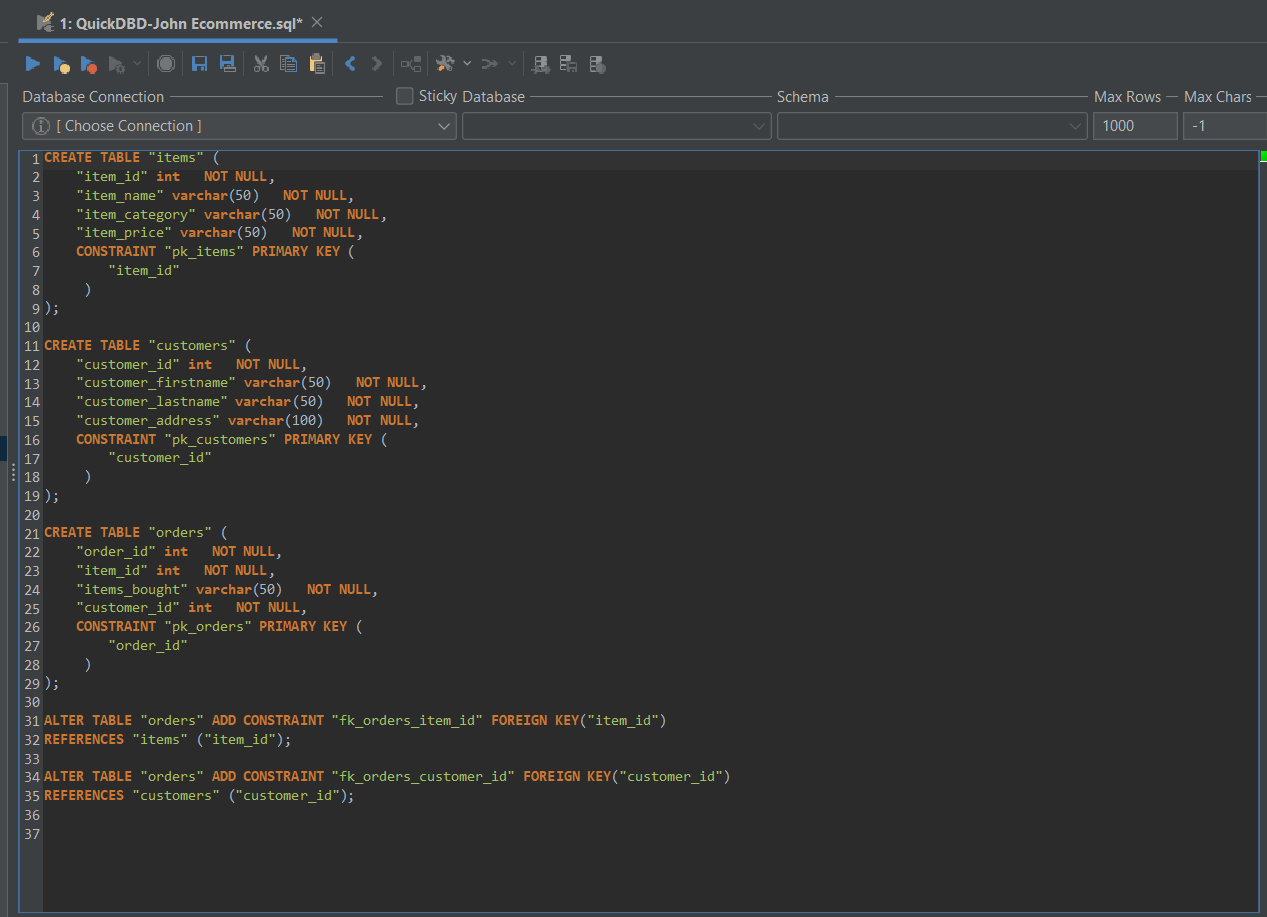Image resolution: width=1267 pixels, height=917 pixels.
Task: Click the Max Rows input field
Action: pyautogui.click(x=1135, y=126)
